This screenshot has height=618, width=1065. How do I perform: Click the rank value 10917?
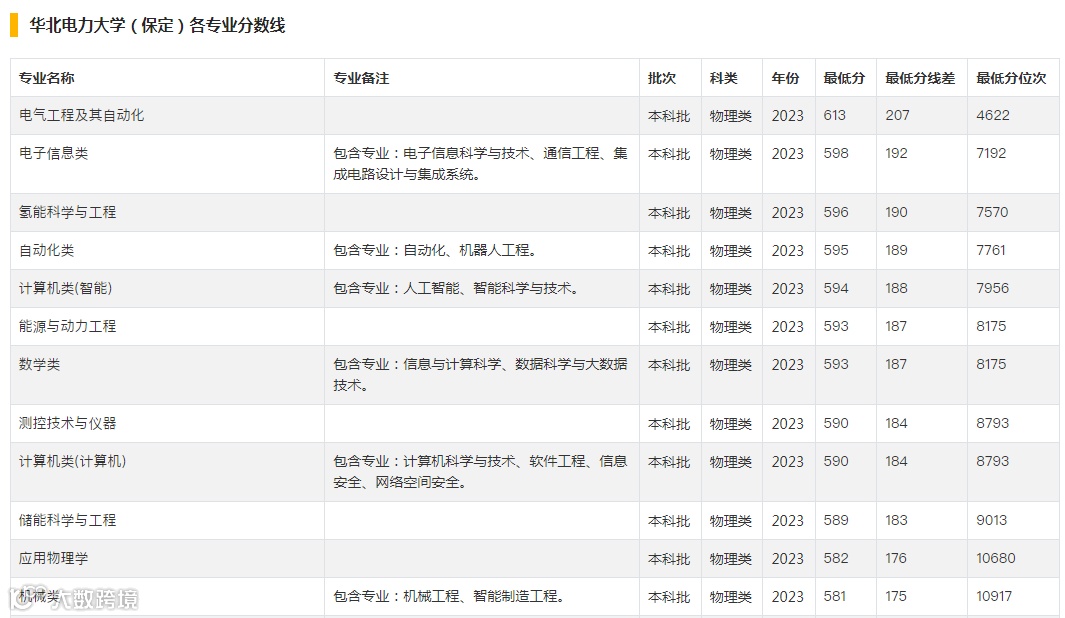point(994,597)
